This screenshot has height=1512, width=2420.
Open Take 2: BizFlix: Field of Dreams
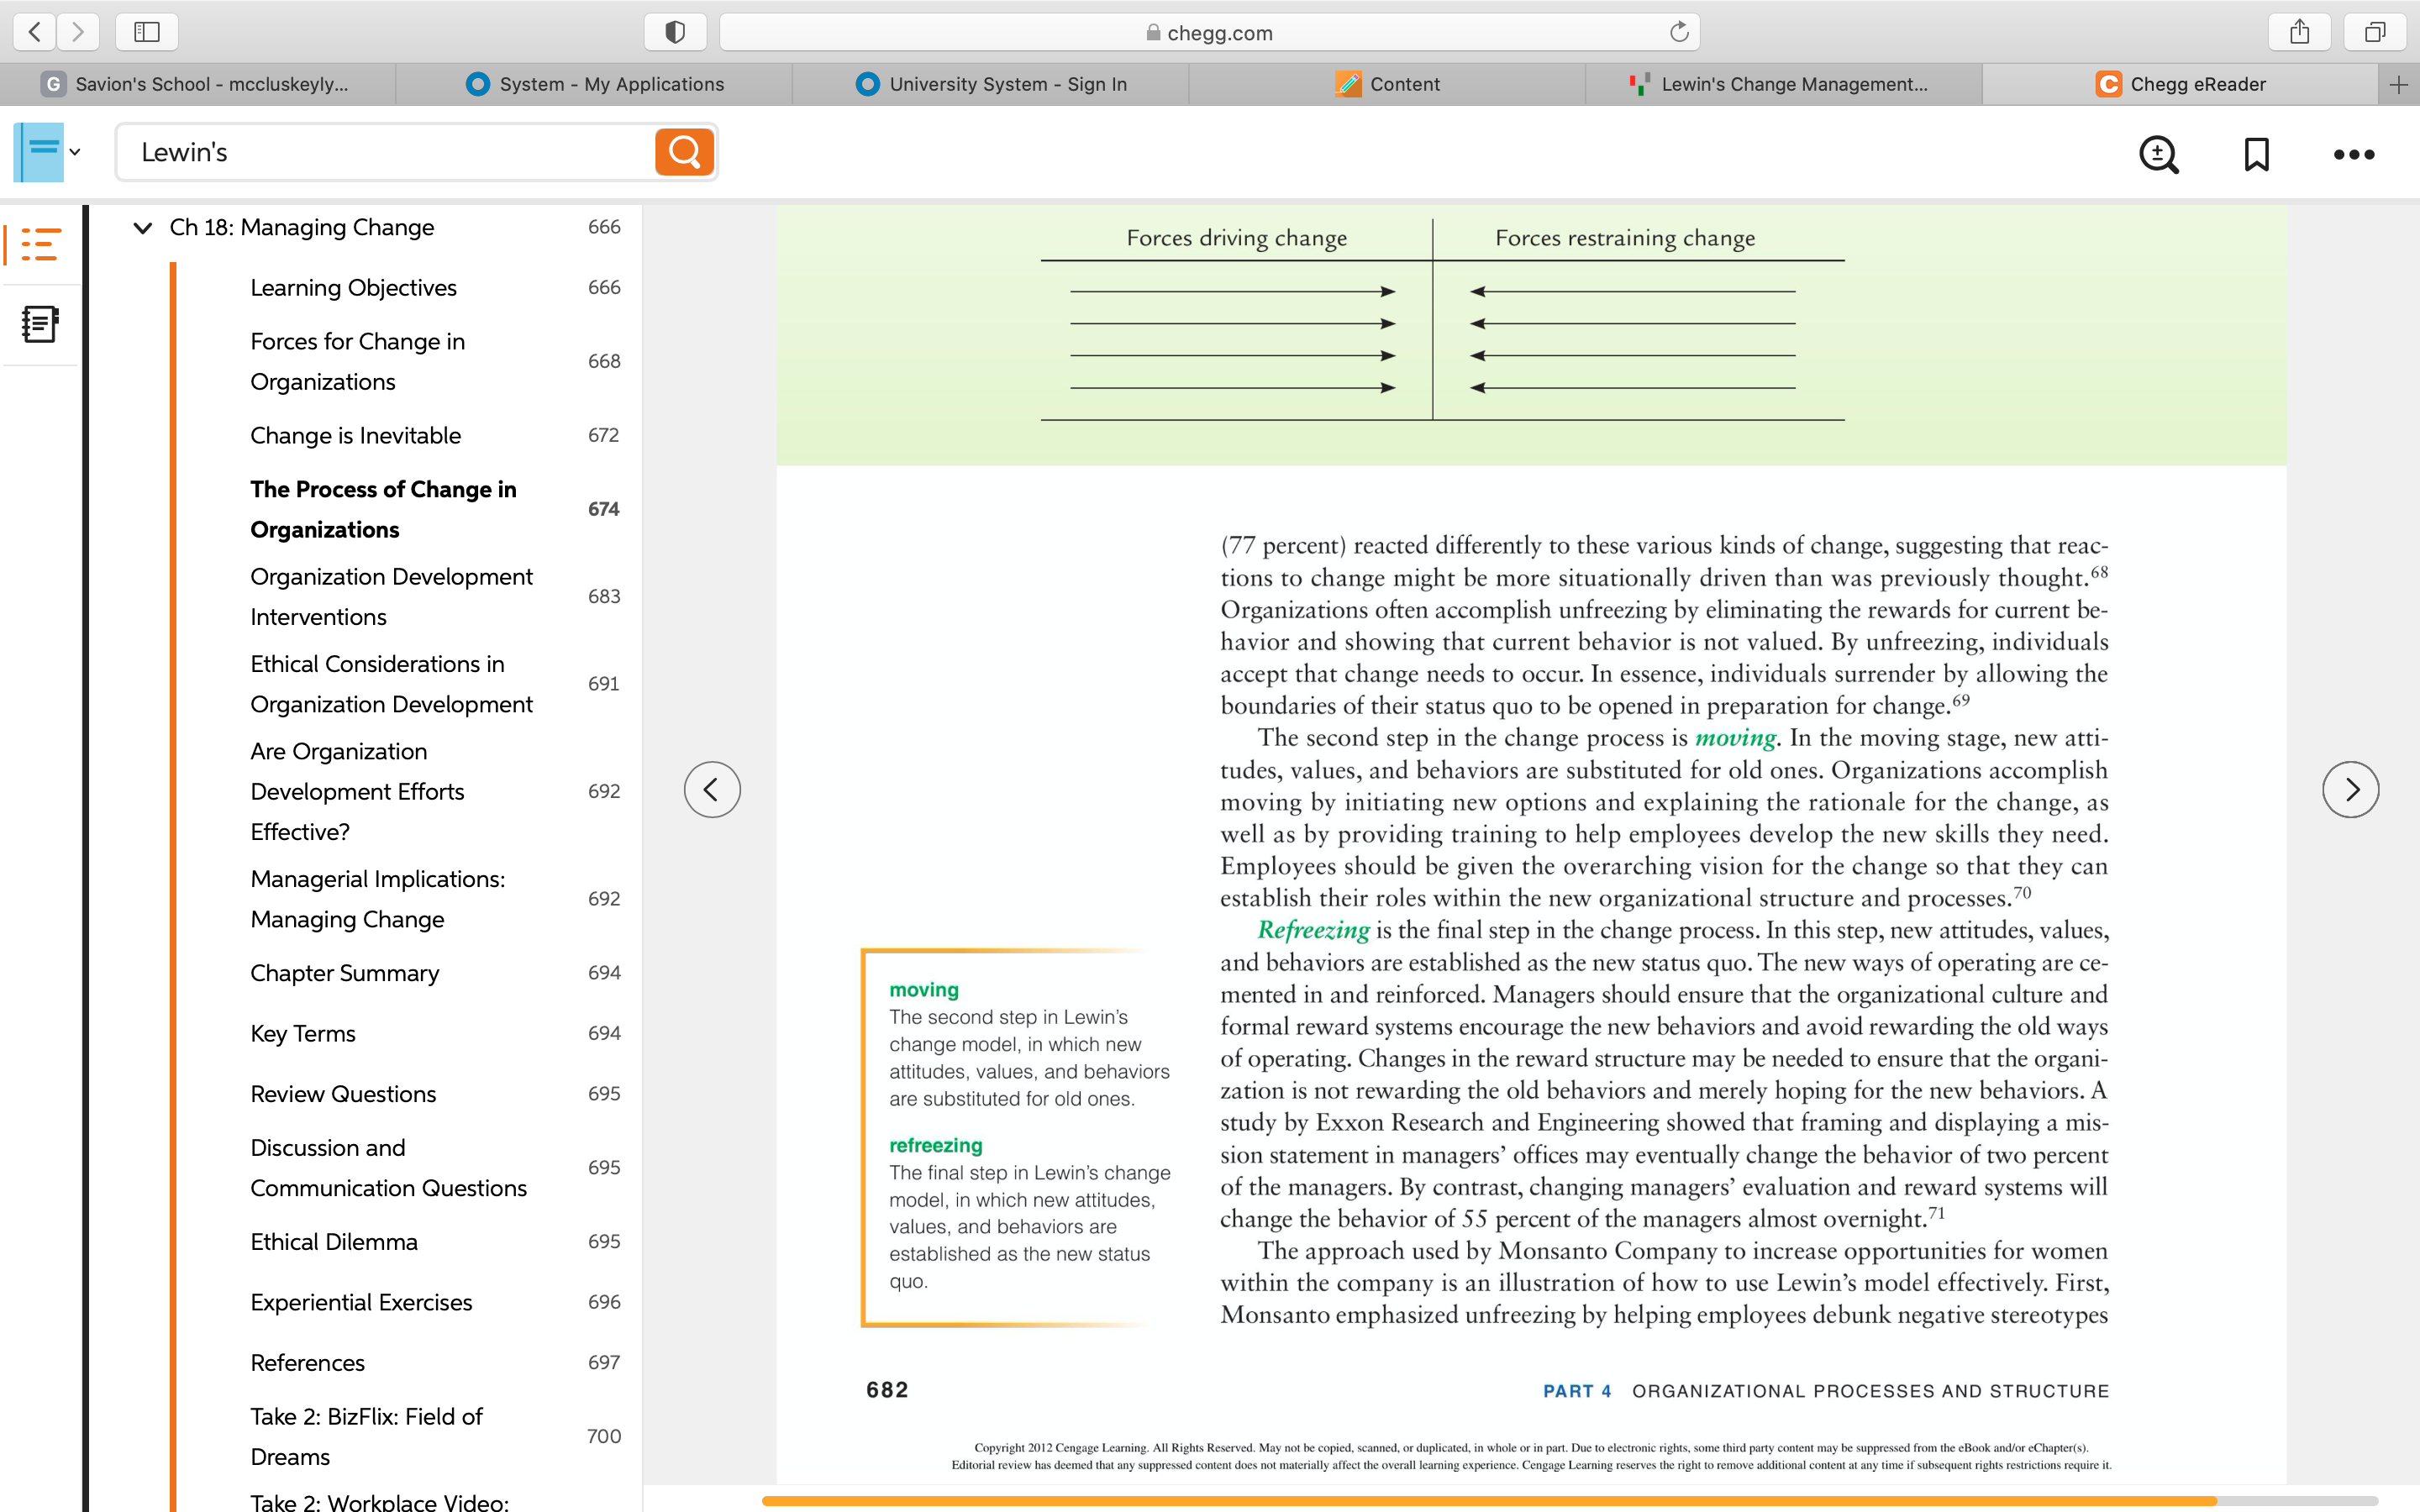[366, 1436]
